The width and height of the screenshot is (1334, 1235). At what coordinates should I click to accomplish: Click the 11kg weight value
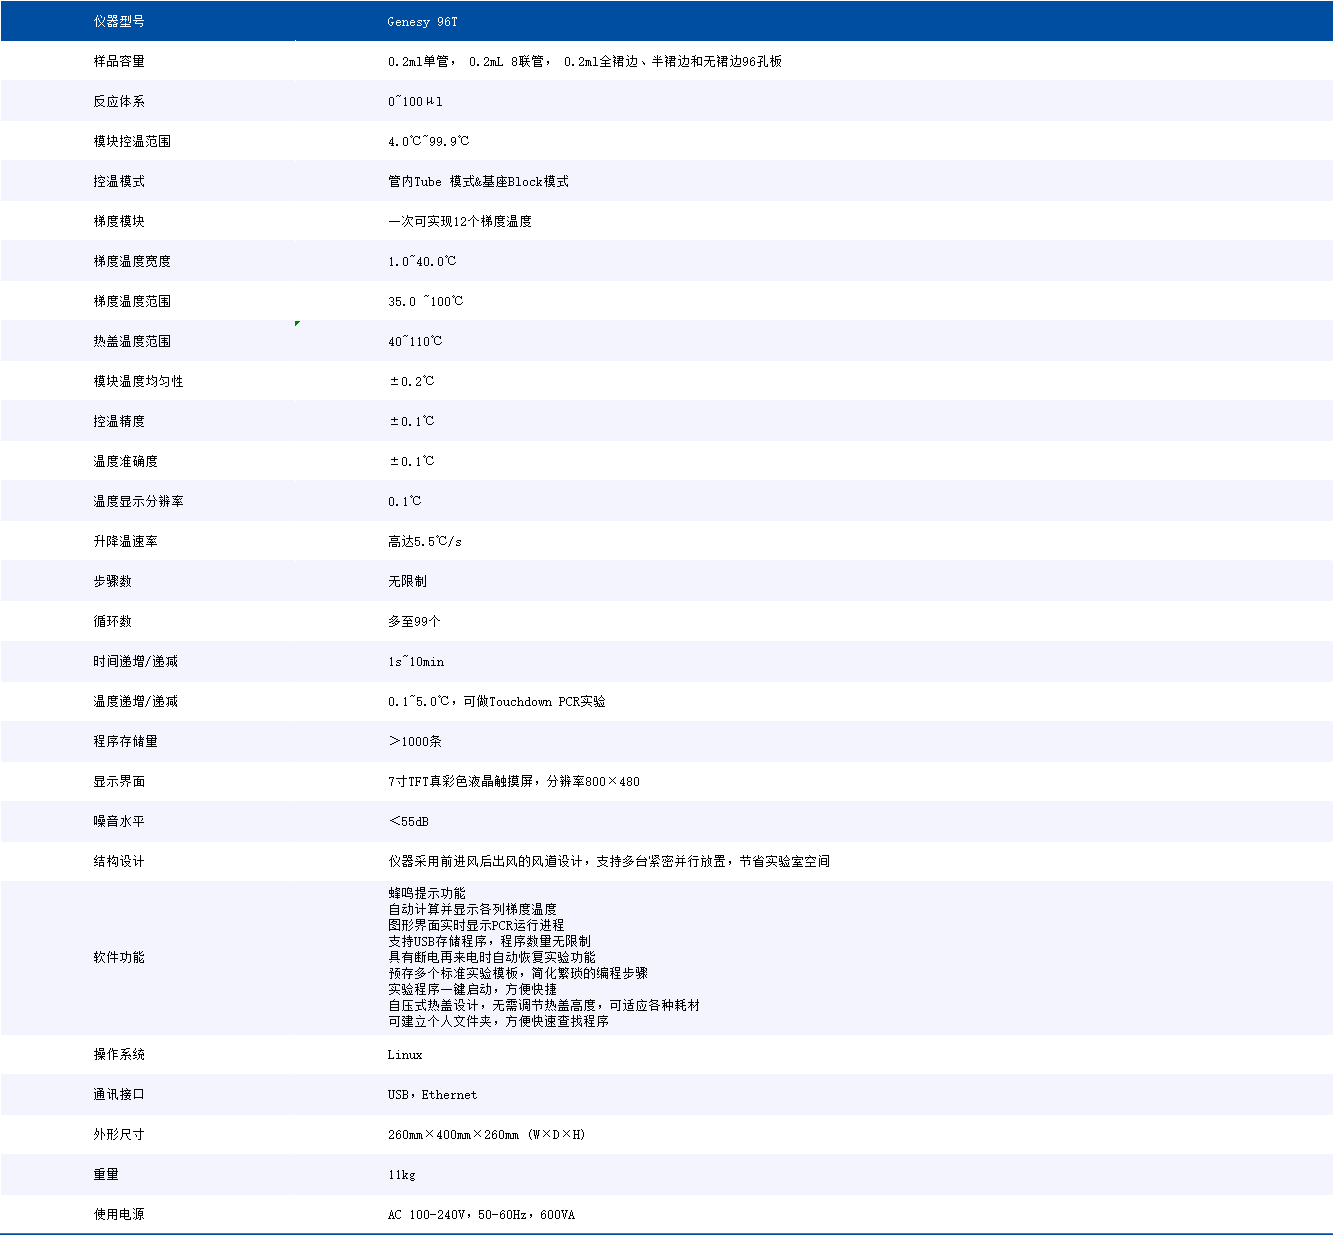click(402, 1174)
